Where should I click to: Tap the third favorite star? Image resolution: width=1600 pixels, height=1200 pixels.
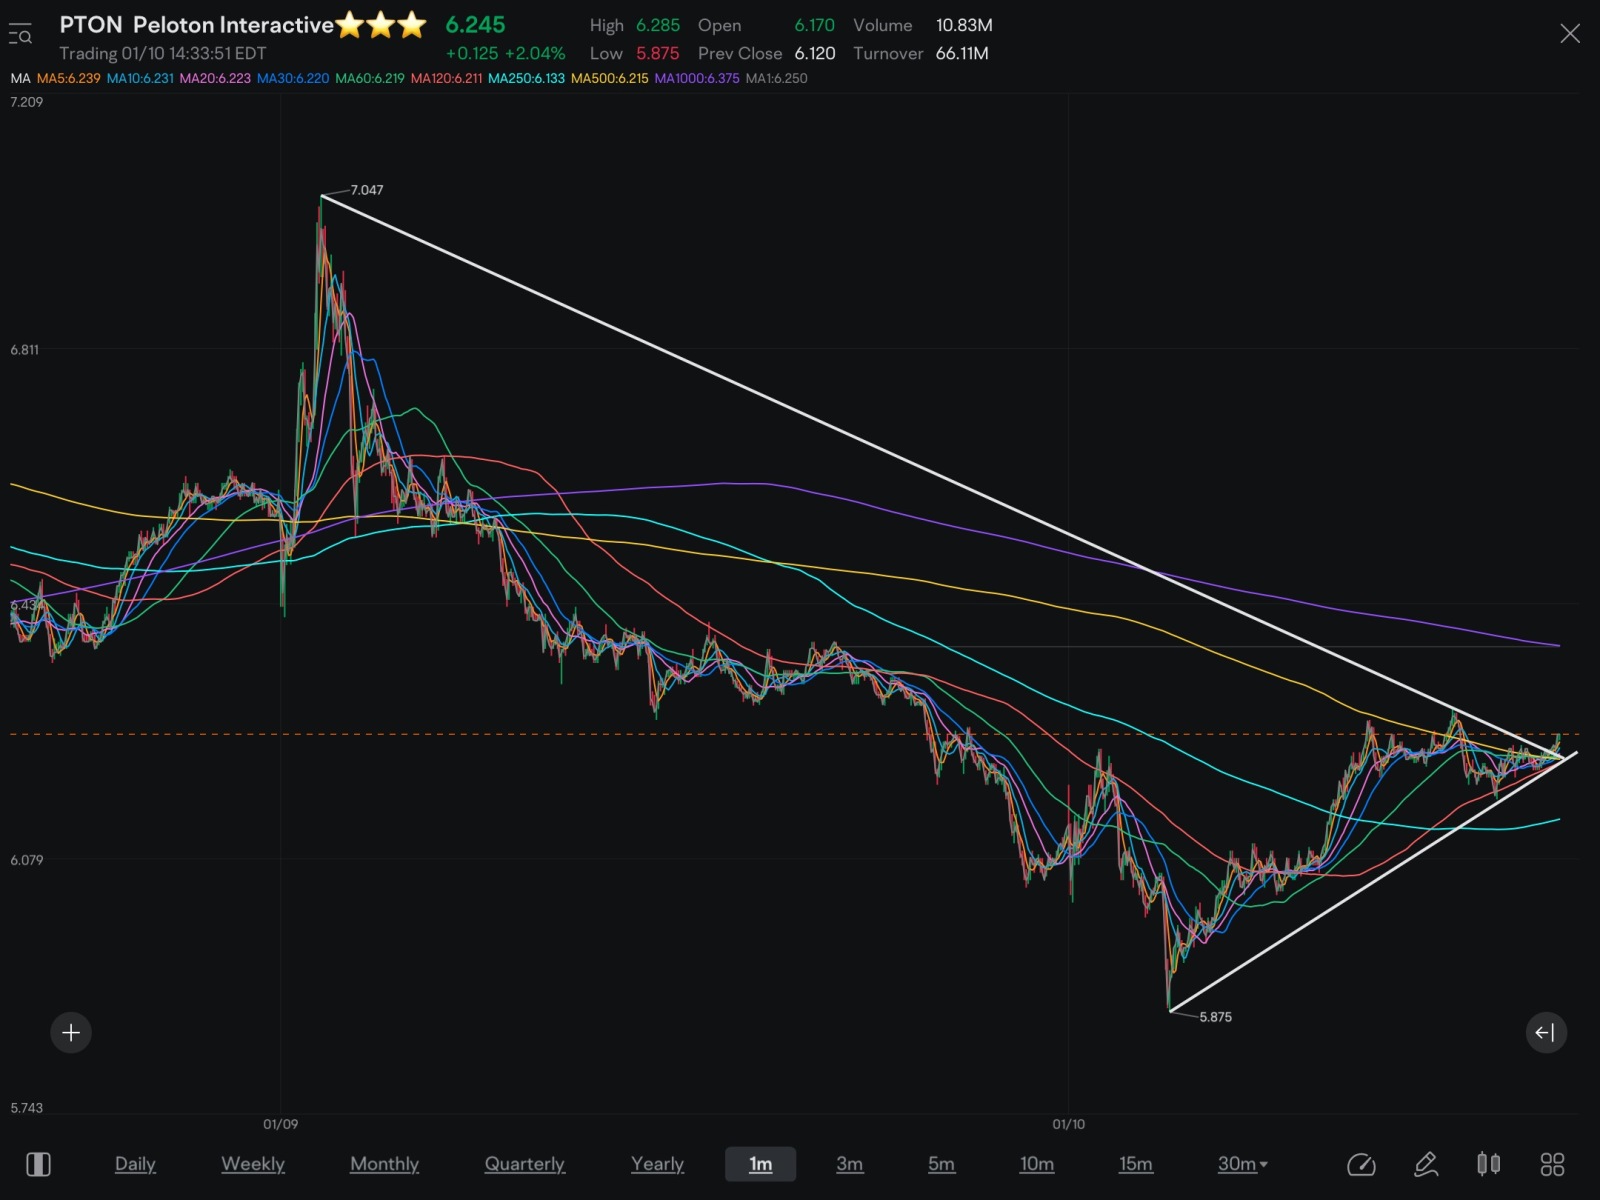(x=412, y=25)
